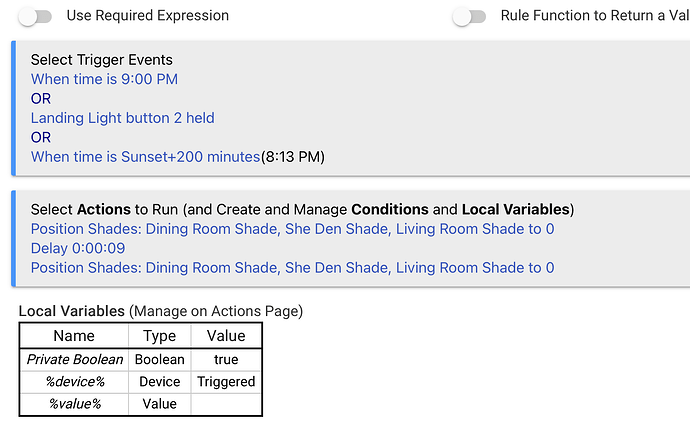Click the Type column header
This screenshot has height=439, width=690.
tap(159, 336)
